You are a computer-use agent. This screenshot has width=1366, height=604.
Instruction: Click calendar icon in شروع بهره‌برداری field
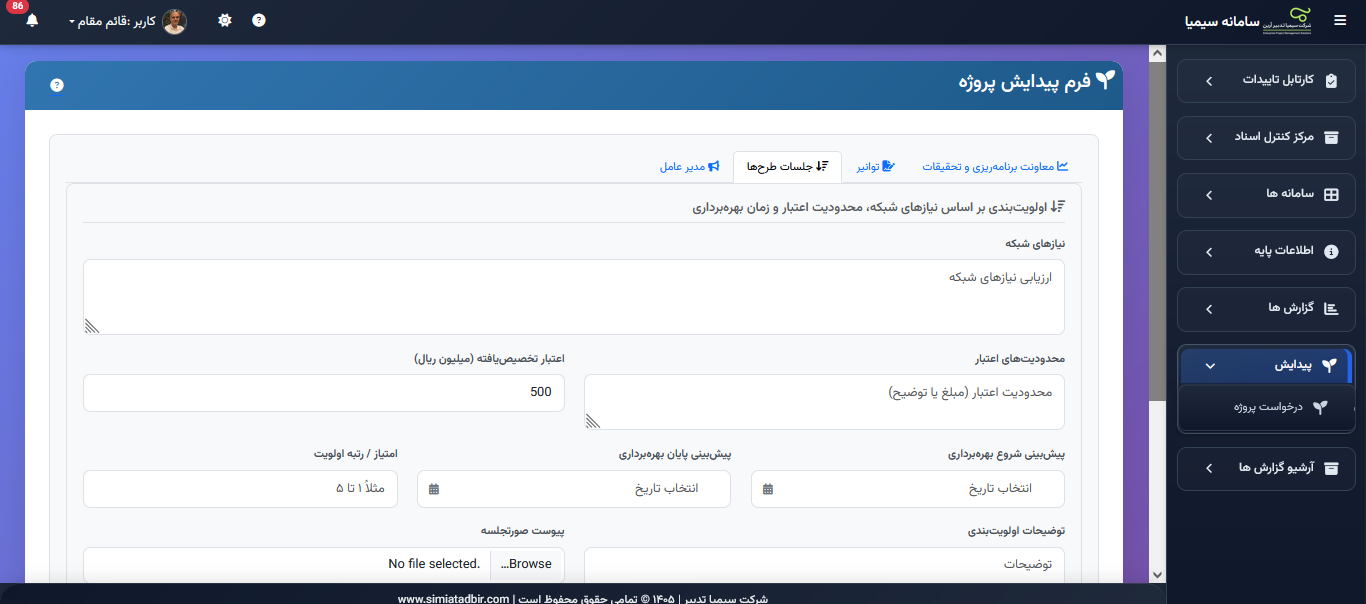pos(767,489)
